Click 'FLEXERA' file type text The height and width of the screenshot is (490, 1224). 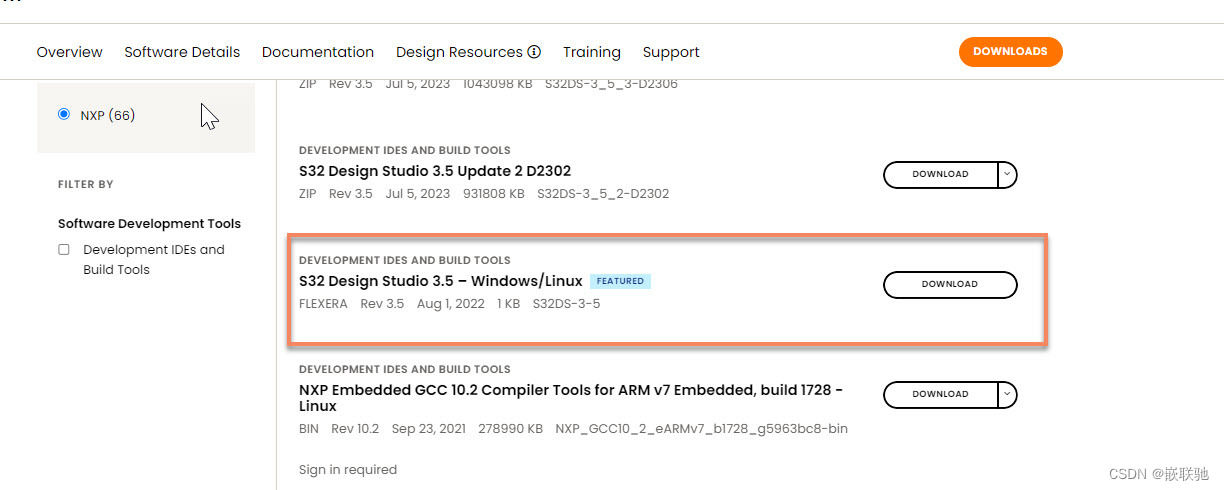(323, 304)
